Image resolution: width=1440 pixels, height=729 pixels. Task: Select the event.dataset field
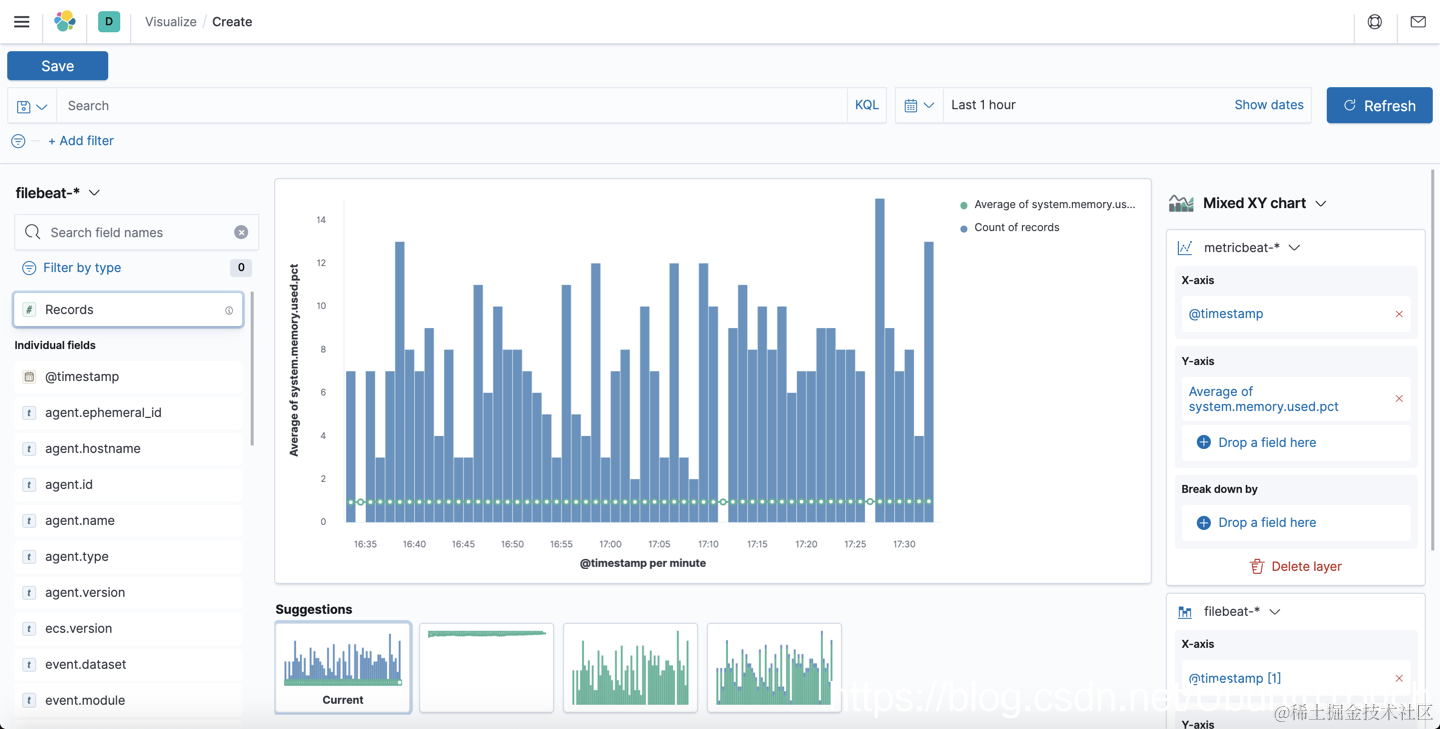128,665
